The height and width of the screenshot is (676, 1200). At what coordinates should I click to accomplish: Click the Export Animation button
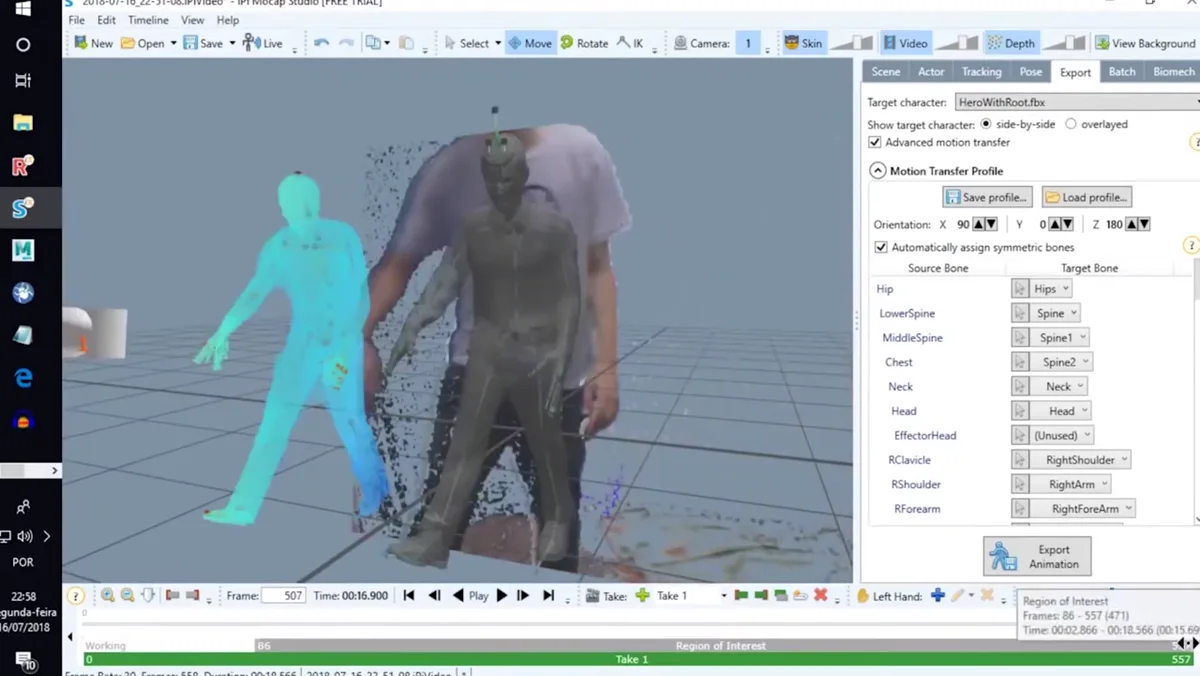pos(1037,557)
